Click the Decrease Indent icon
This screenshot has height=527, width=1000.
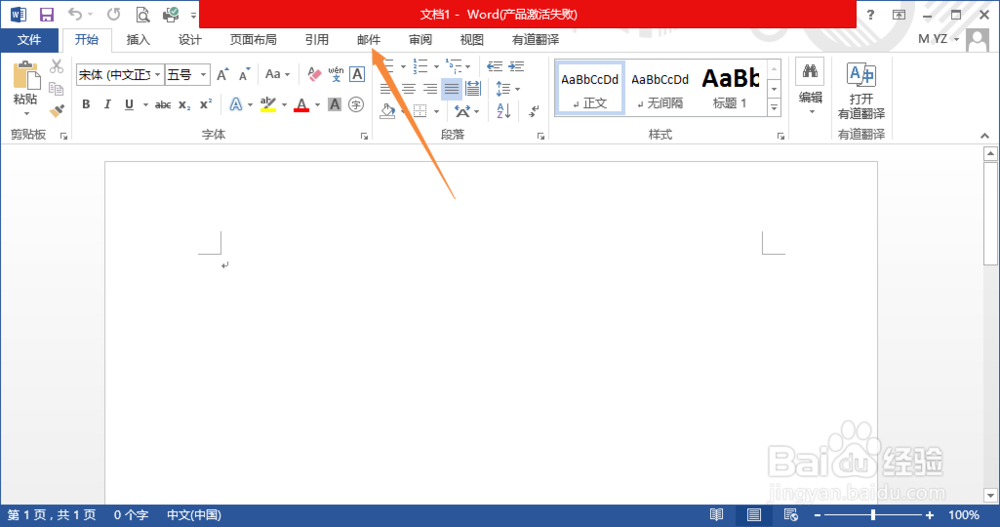click(x=494, y=66)
